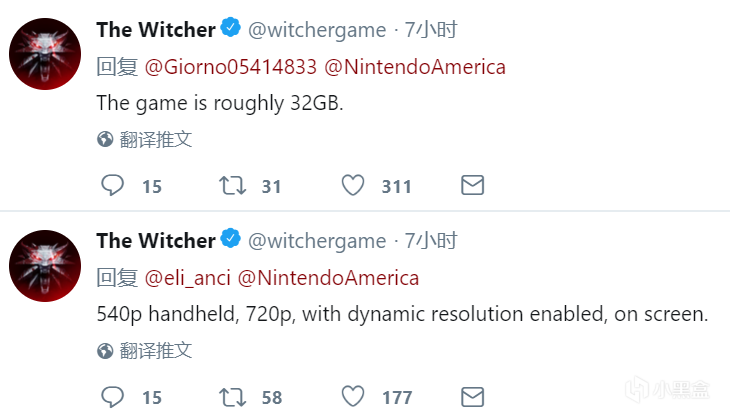The height and width of the screenshot is (420, 730).
Task: Share the resolution tweet via message icon
Action: [x=472, y=396]
